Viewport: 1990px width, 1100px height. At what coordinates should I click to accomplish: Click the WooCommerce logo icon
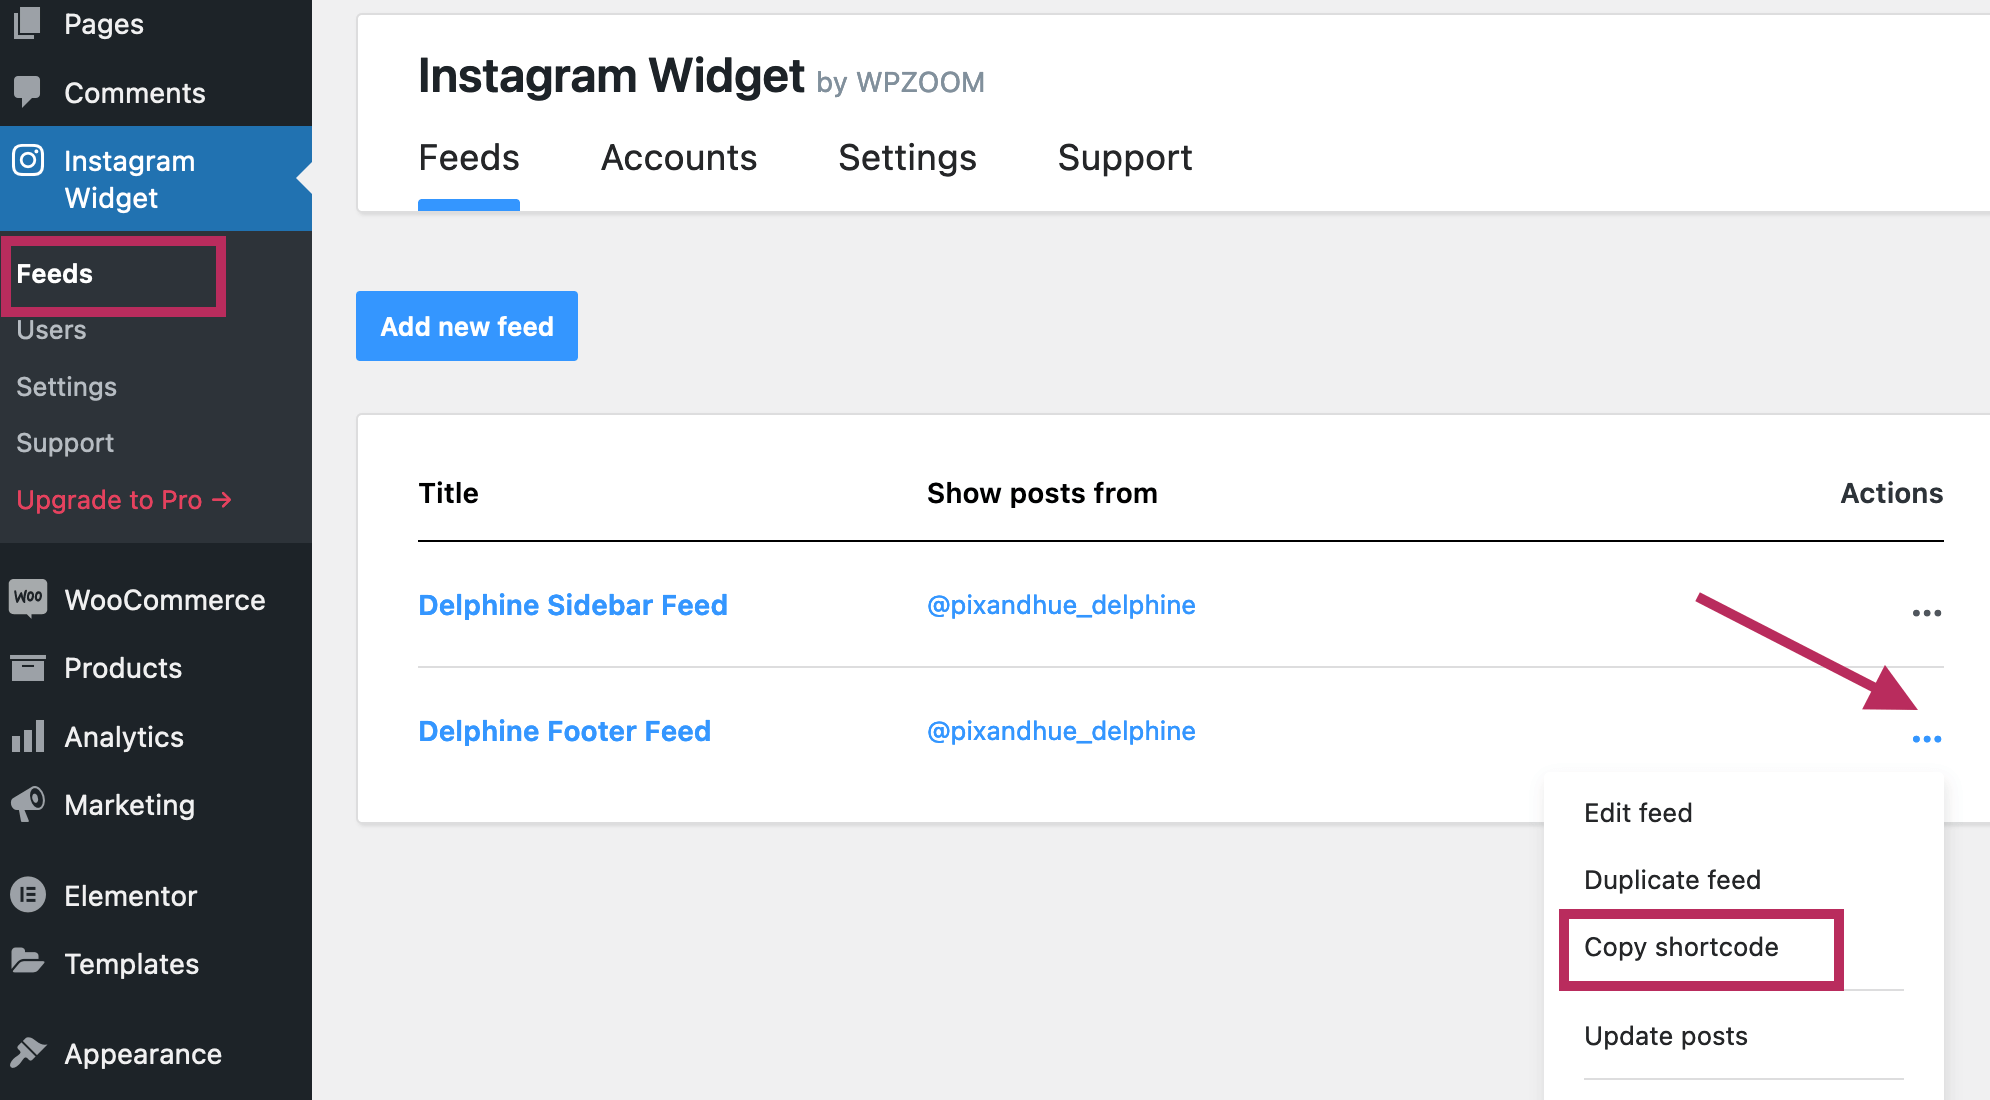point(28,599)
